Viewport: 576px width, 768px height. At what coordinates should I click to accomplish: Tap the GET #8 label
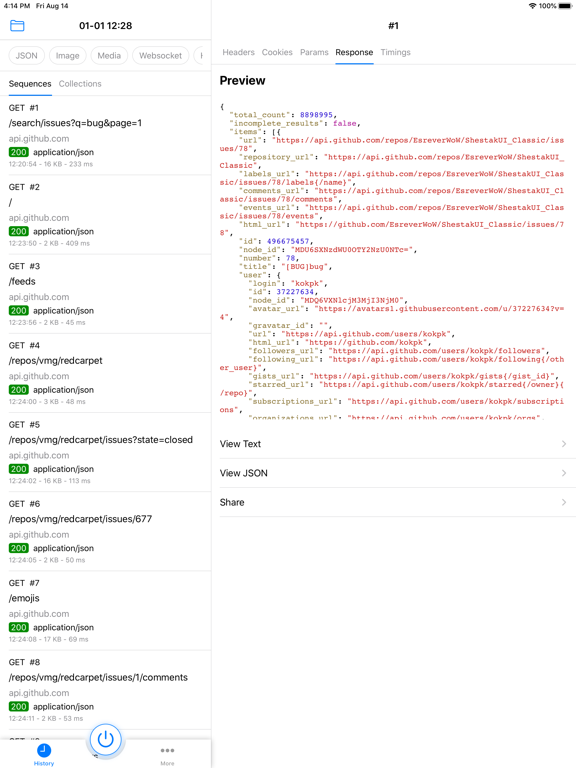click(x=24, y=662)
